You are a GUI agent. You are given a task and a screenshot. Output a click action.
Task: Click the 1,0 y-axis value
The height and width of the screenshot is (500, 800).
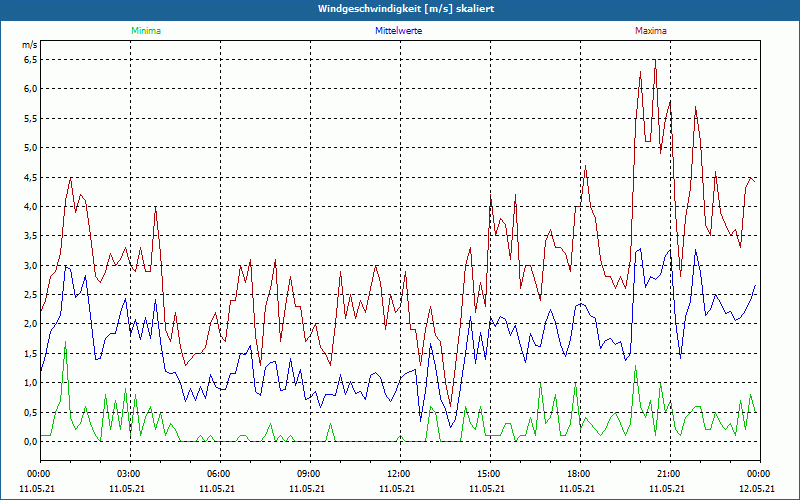(x=31, y=383)
